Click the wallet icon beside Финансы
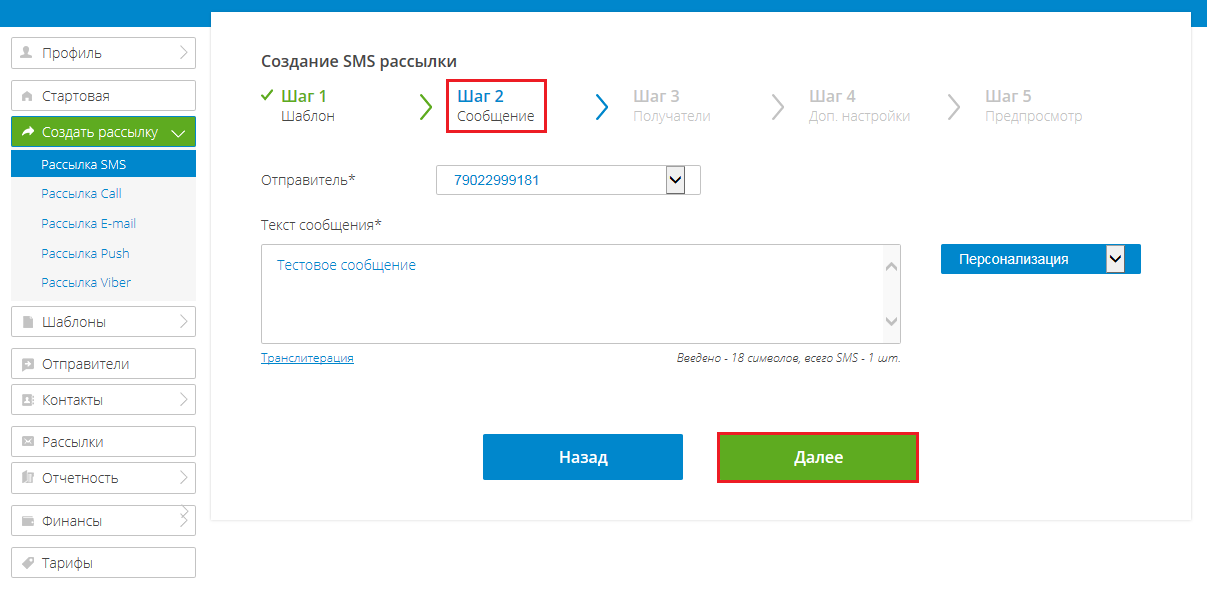1207x598 pixels. click(x=27, y=521)
